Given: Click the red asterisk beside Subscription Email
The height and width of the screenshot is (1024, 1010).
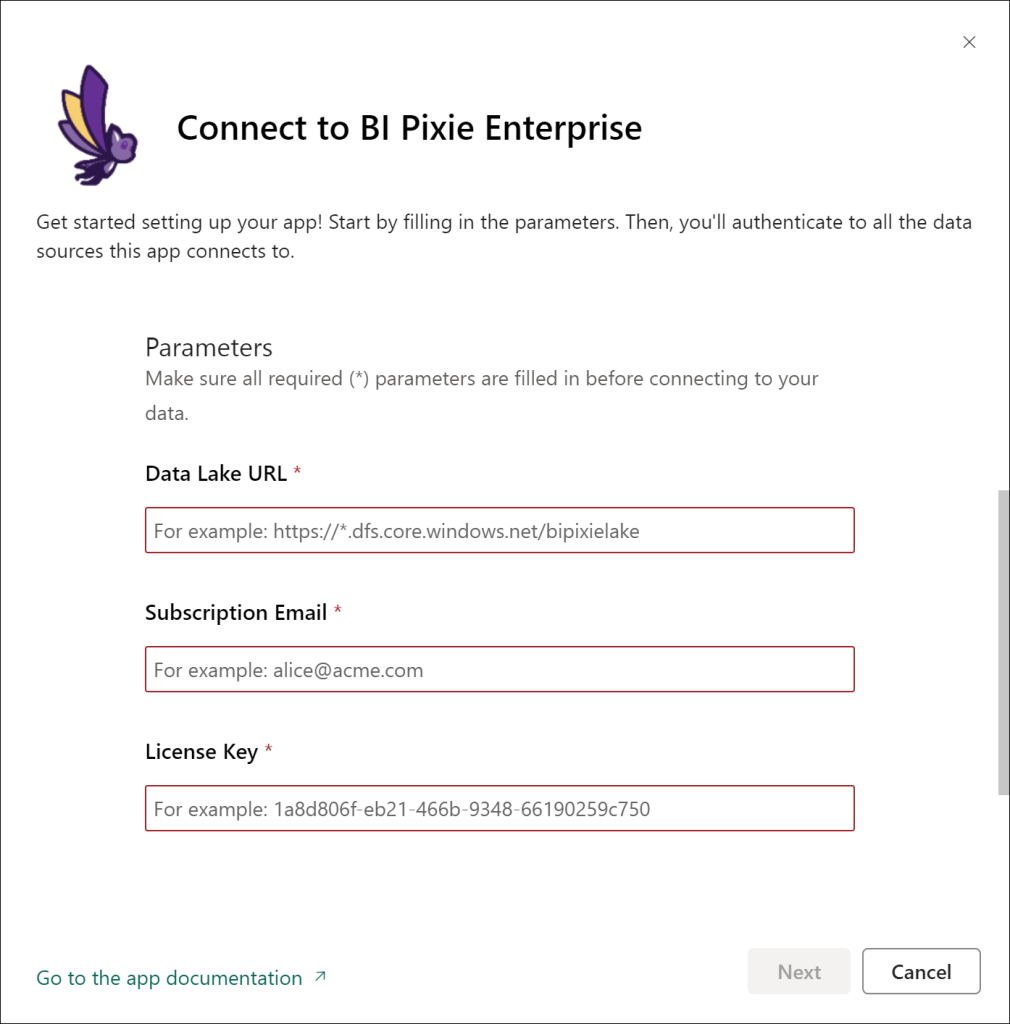Looking at the screenshot, I should coord(338,611).
